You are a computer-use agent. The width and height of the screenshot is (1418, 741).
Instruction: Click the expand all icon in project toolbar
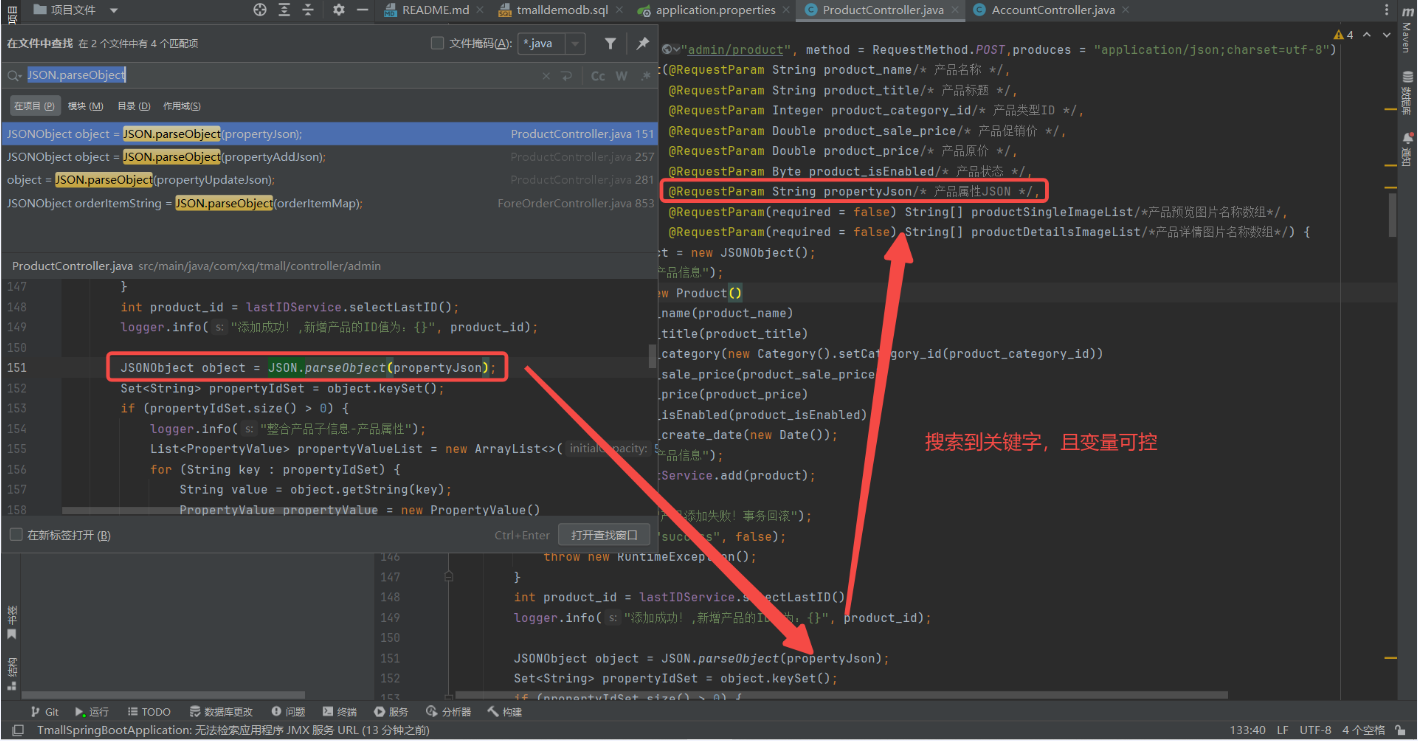coord(284,10)
